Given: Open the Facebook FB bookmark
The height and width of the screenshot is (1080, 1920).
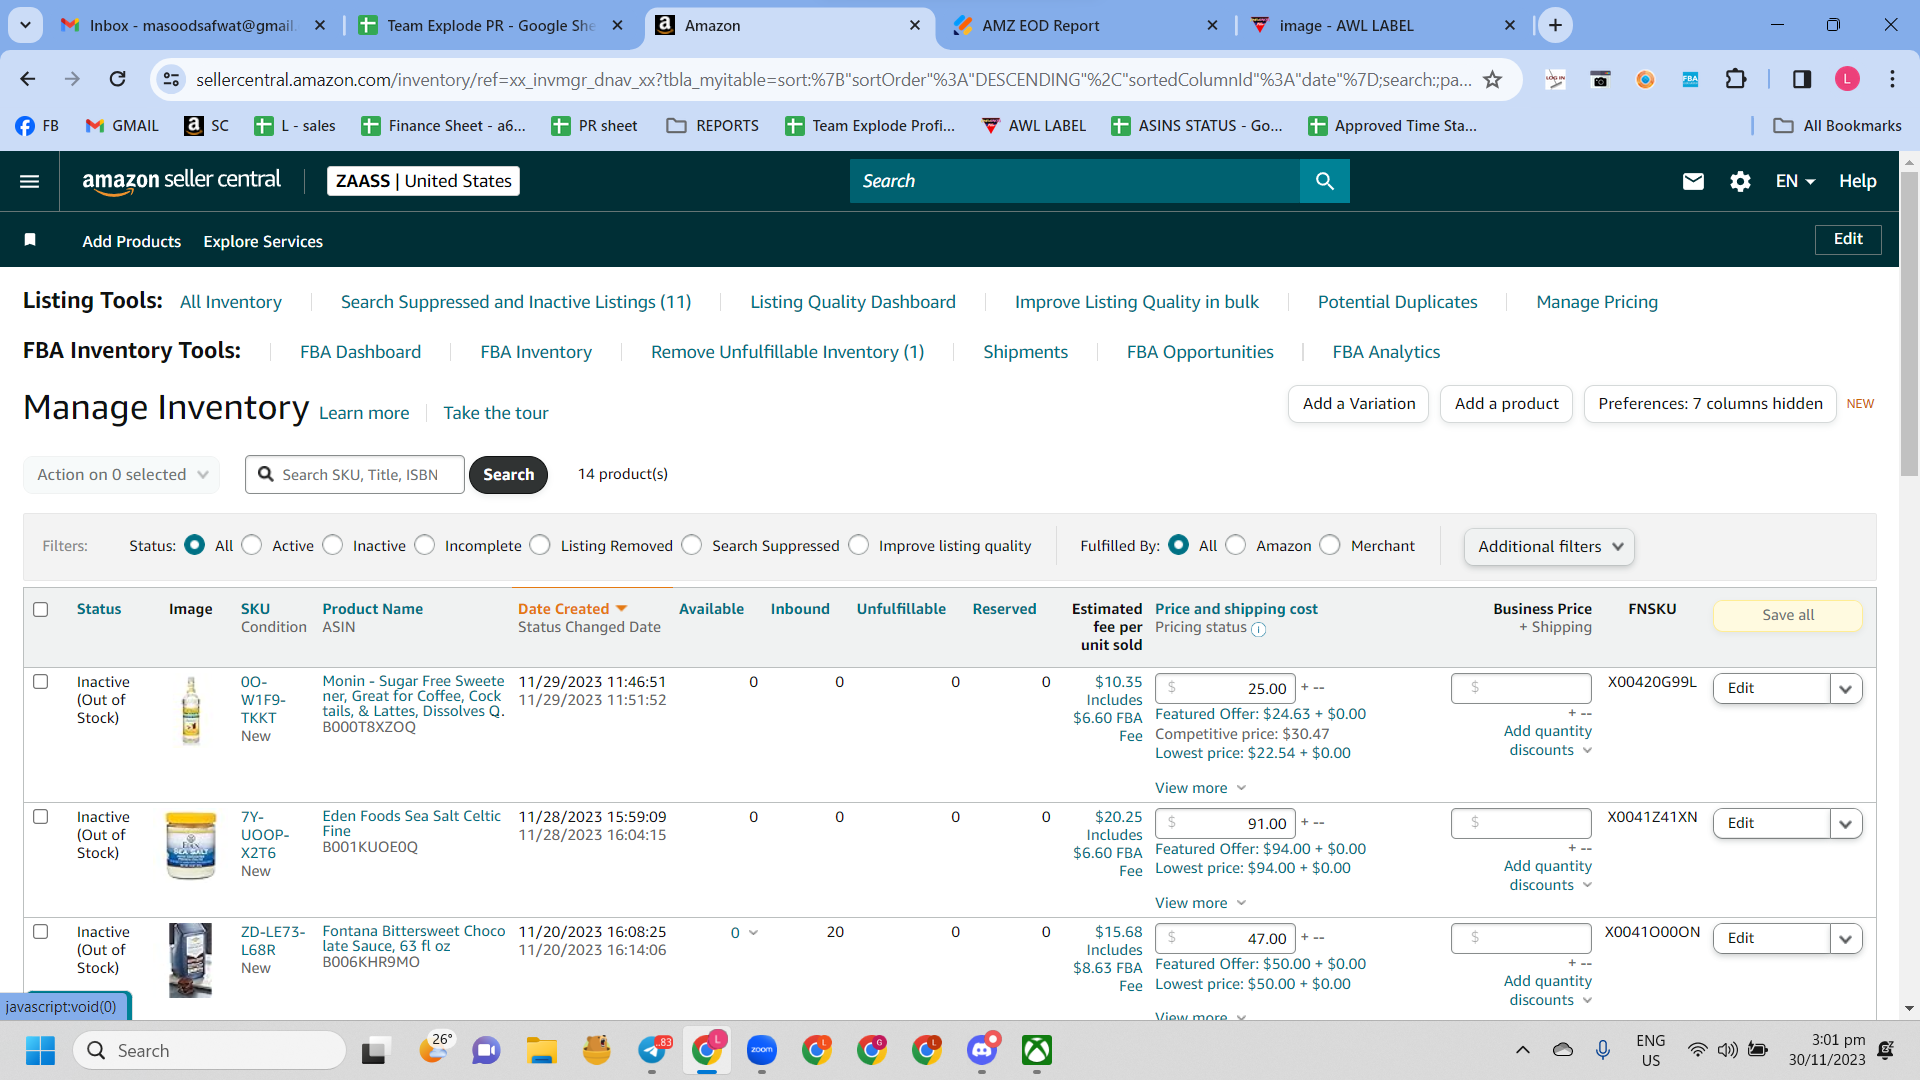Looking at the screenshot, I should pos(37,125).
